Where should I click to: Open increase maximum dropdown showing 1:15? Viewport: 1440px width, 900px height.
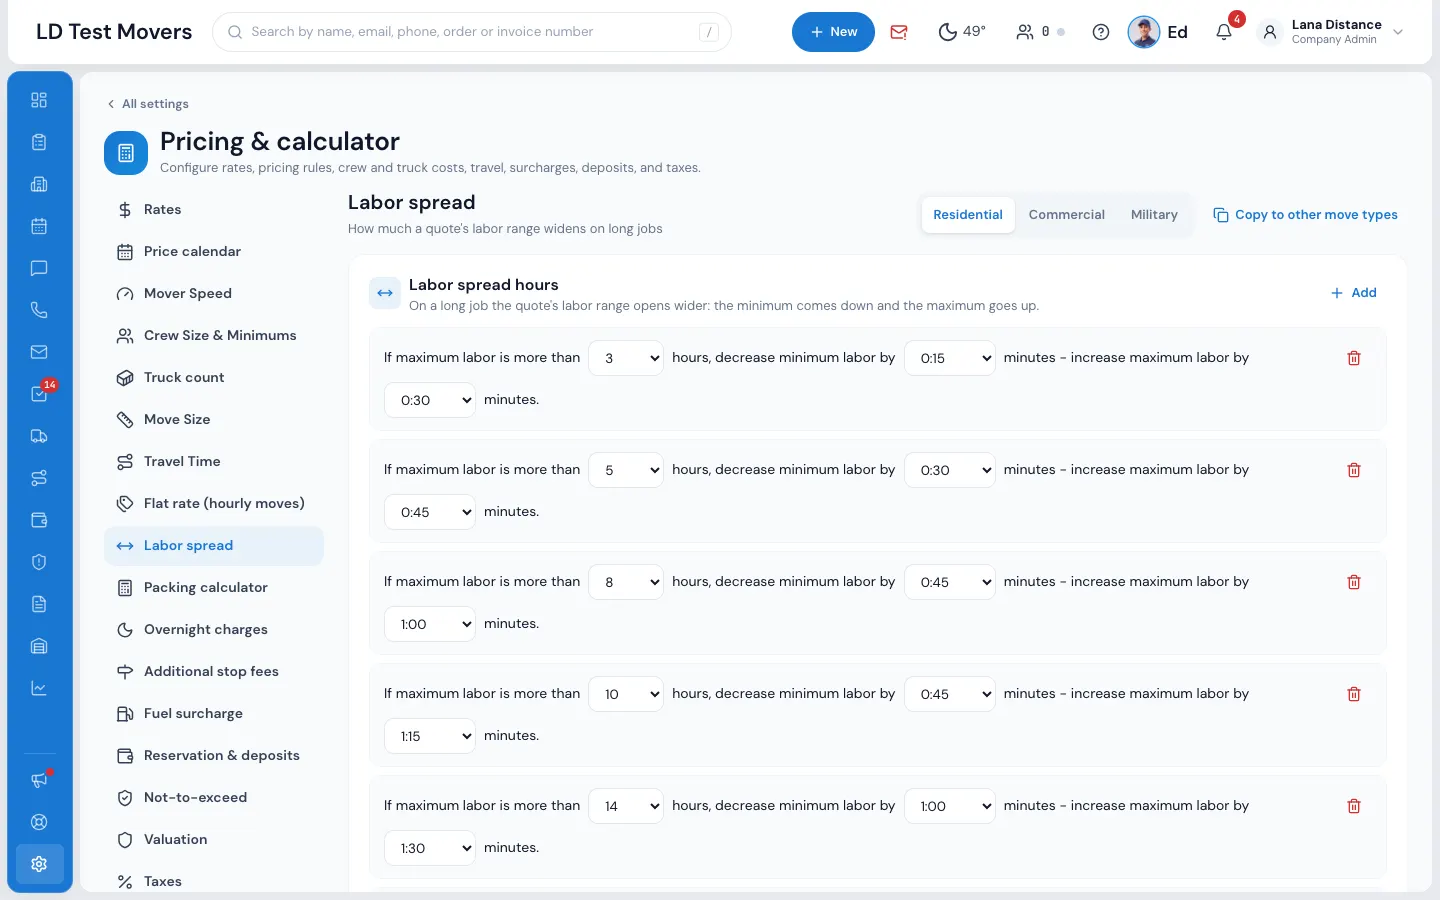[x=430, y=736]
